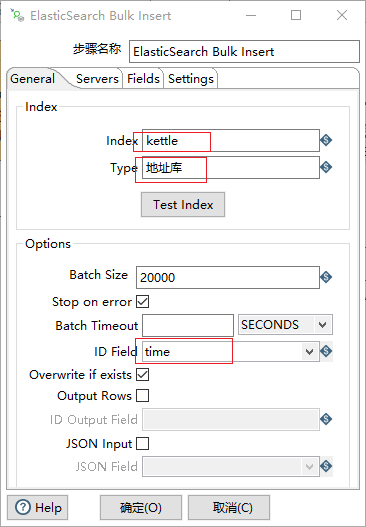Open the Fields tab
This screenshot has width=366, height=527.
(x=143, y=79)
